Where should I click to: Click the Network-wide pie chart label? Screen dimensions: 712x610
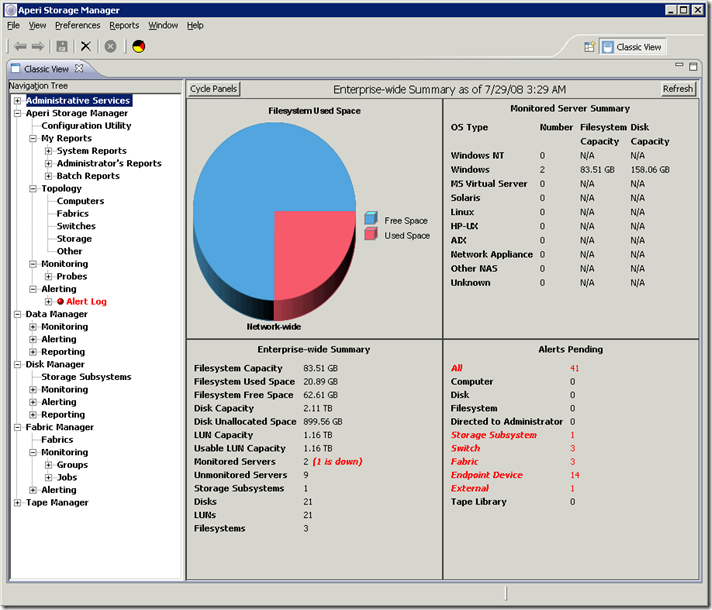click(274, 327)
